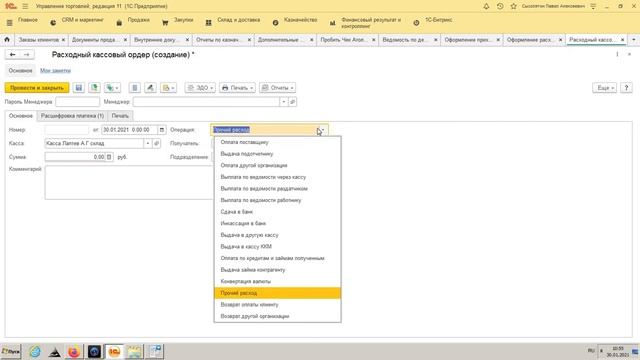Switch to Заказы клиентов open tab
The width and height of the screenshot is (640, 360).
[39, 40]
